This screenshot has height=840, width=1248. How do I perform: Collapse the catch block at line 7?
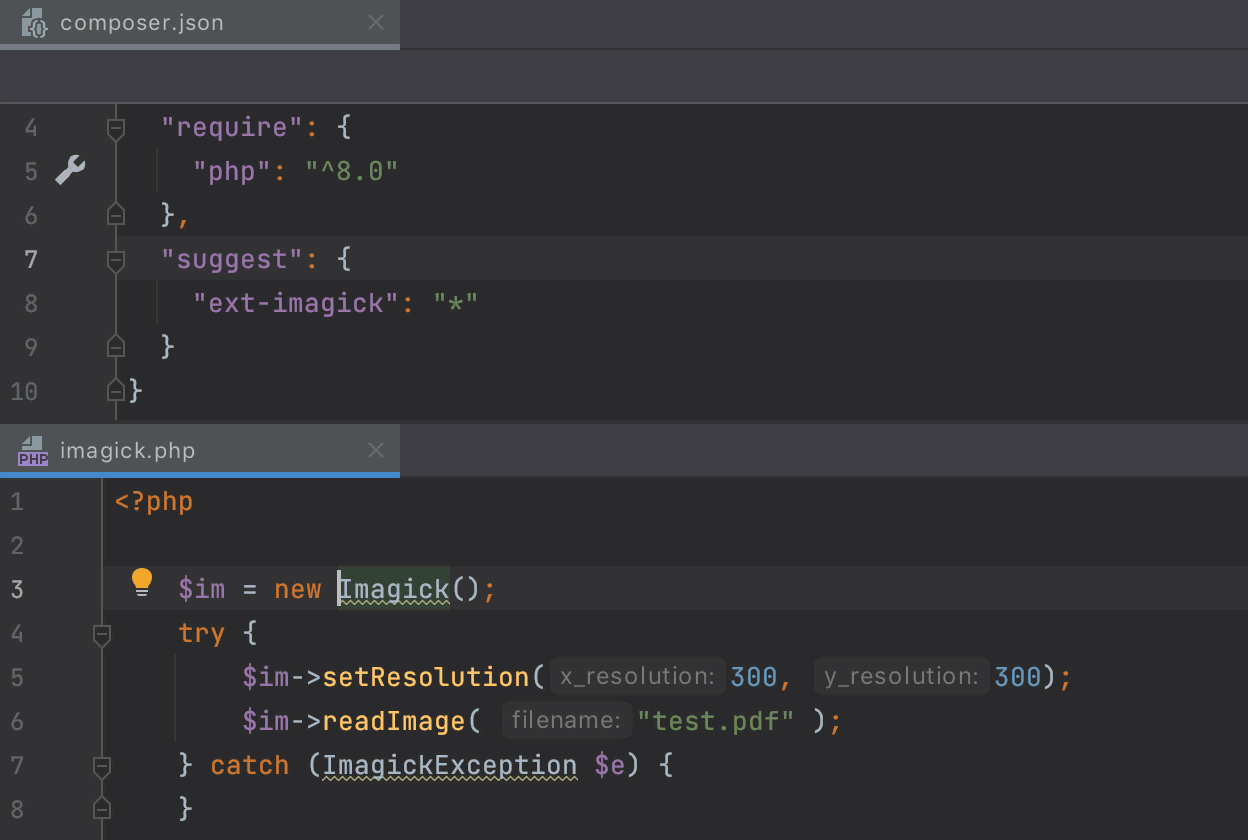pos(100,765)
